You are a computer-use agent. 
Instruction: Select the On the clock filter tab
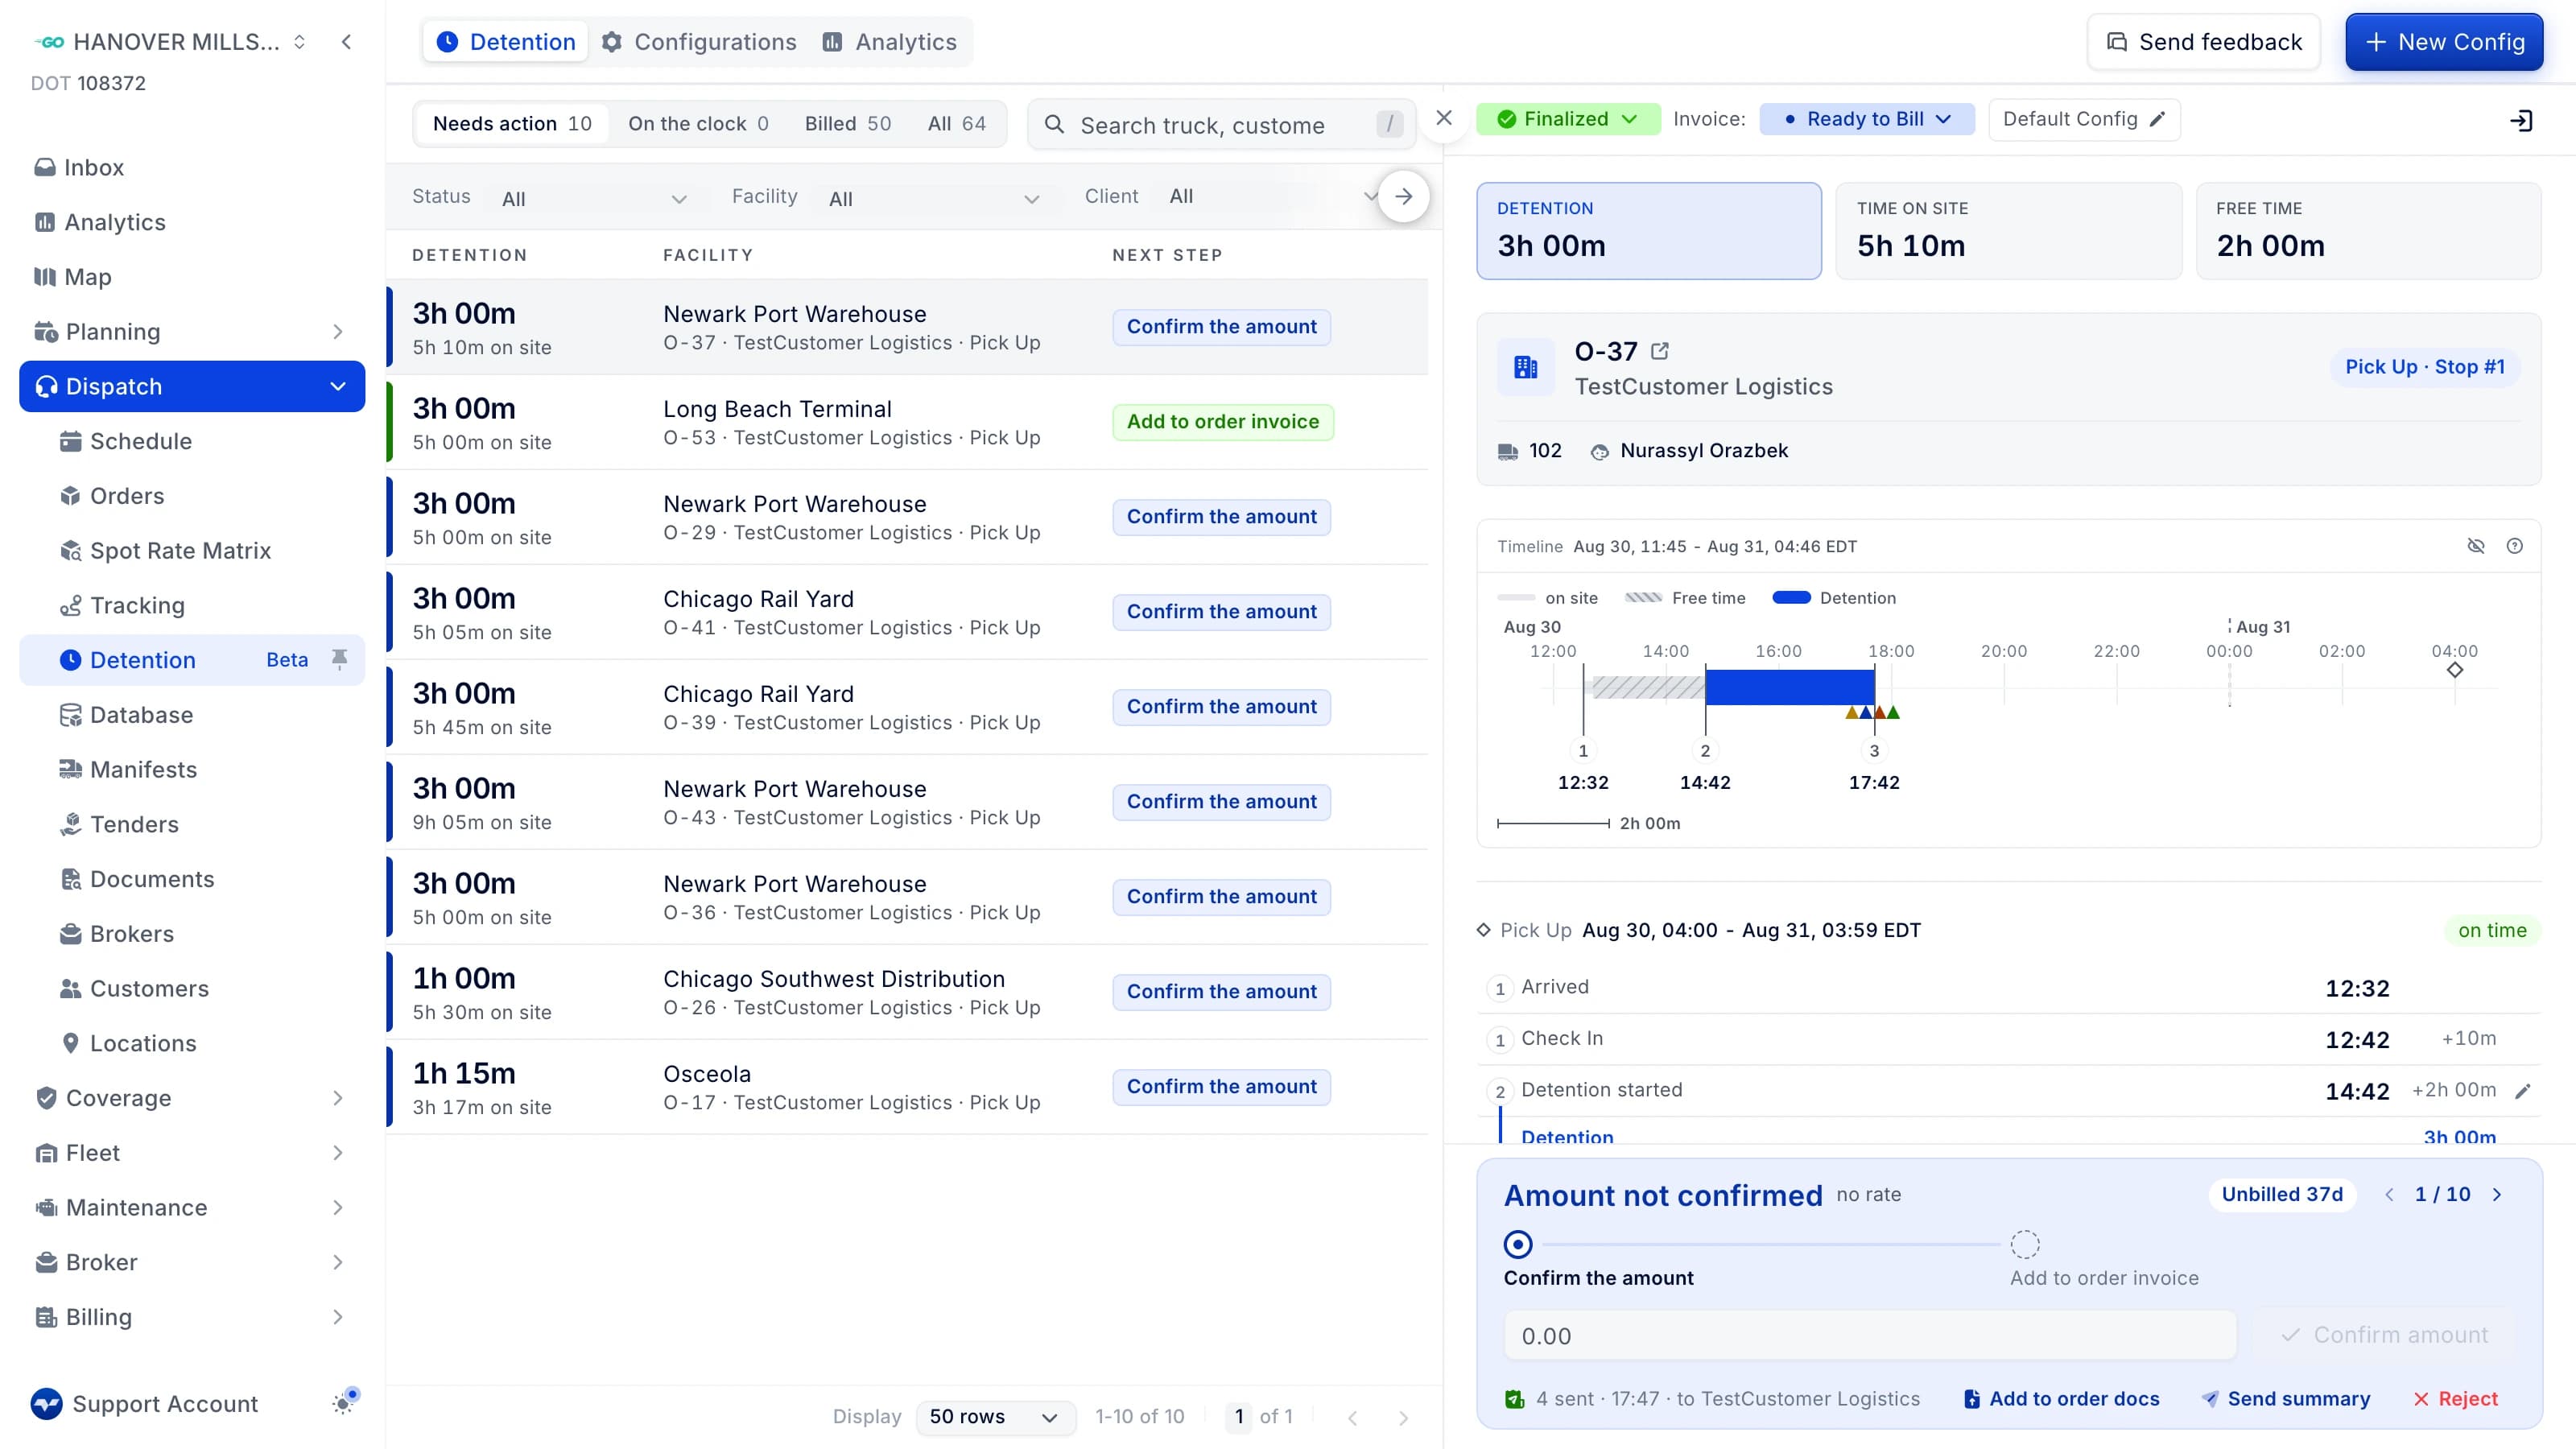pyautogui.click(x=698, y=124)
